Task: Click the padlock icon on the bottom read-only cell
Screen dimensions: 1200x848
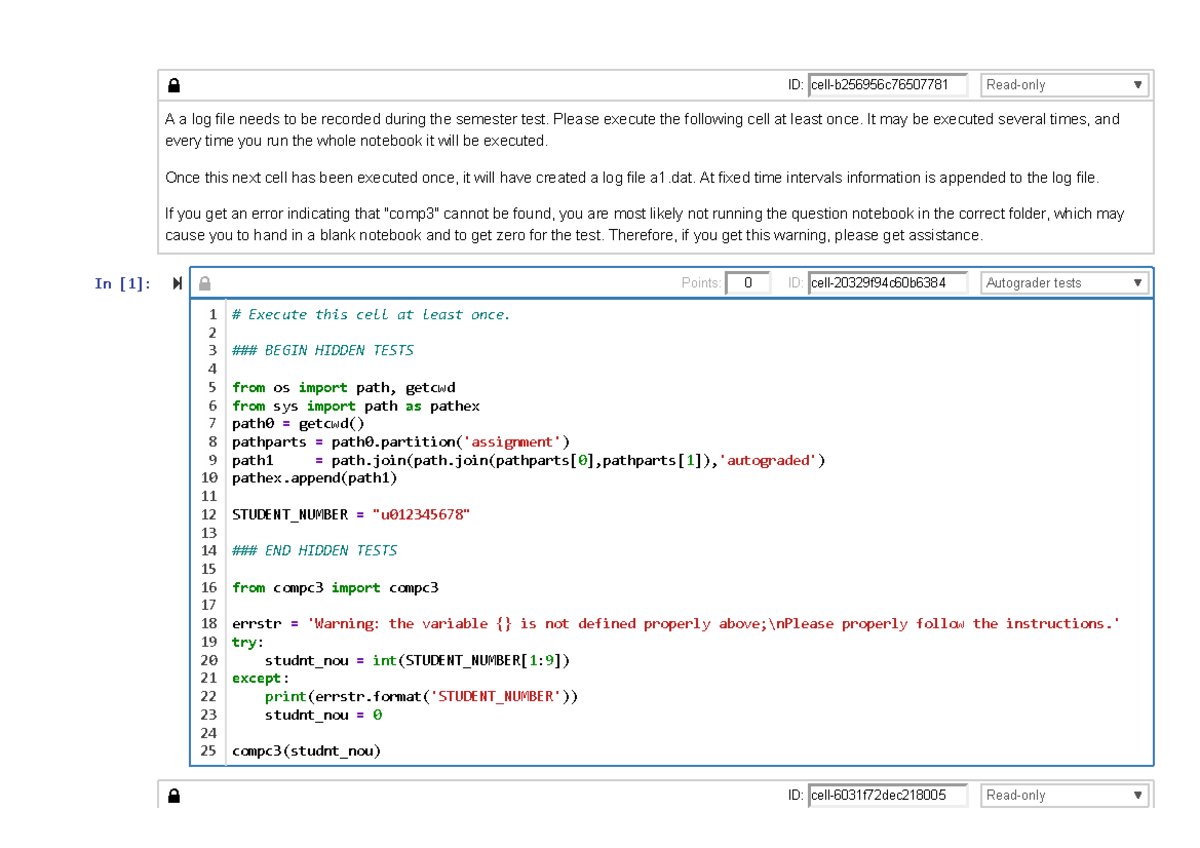Action: 174,795
